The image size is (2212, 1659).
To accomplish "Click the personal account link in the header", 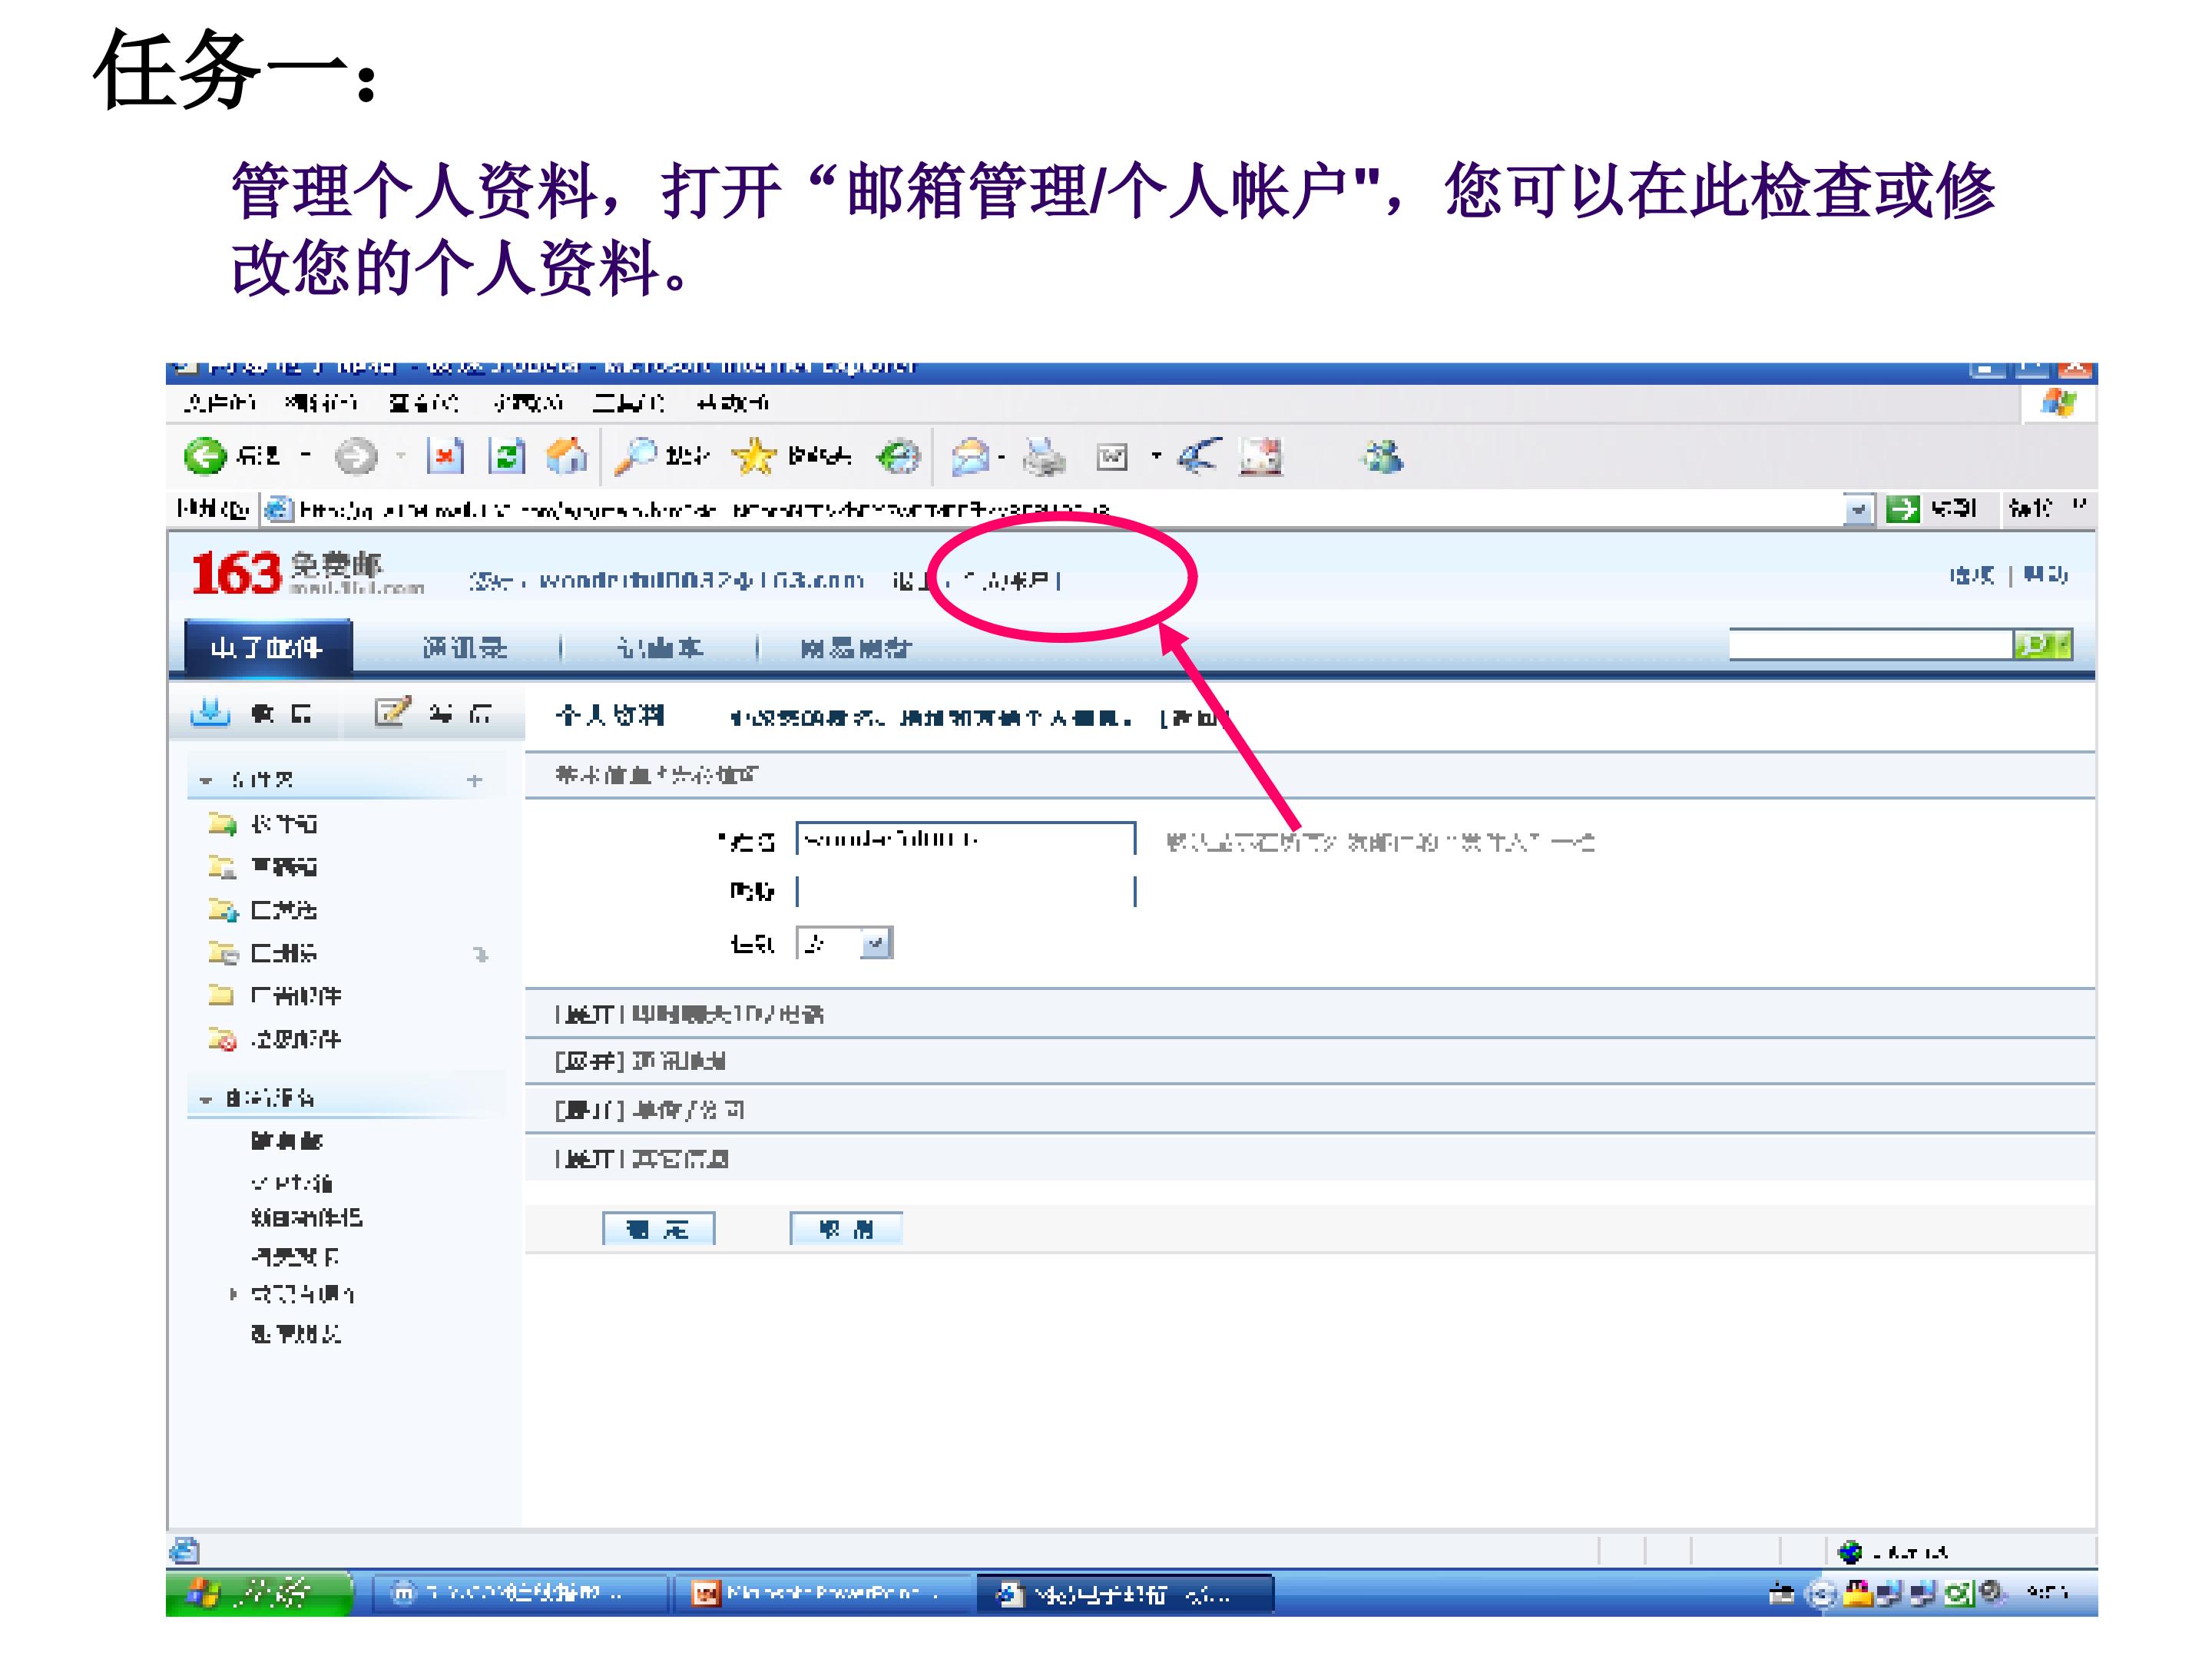I will (x=1007, y=581).
